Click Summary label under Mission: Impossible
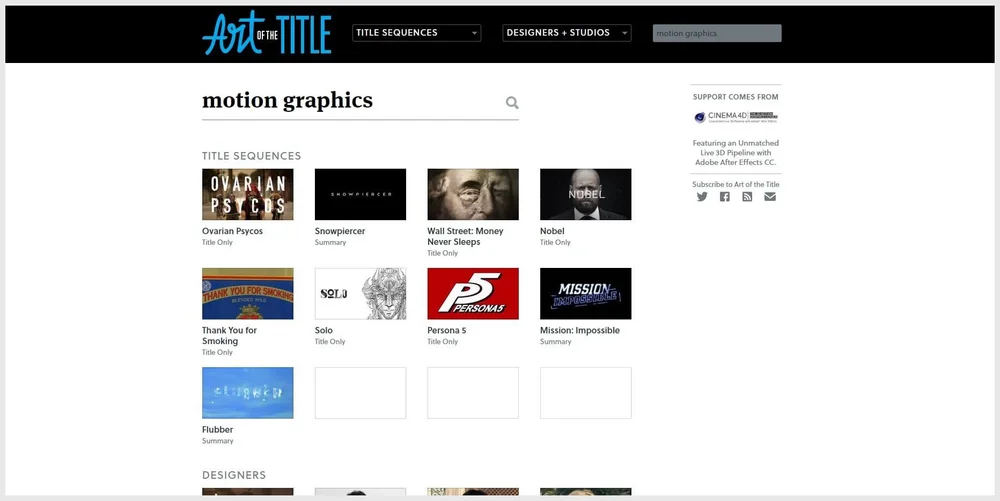 (555, 342)
